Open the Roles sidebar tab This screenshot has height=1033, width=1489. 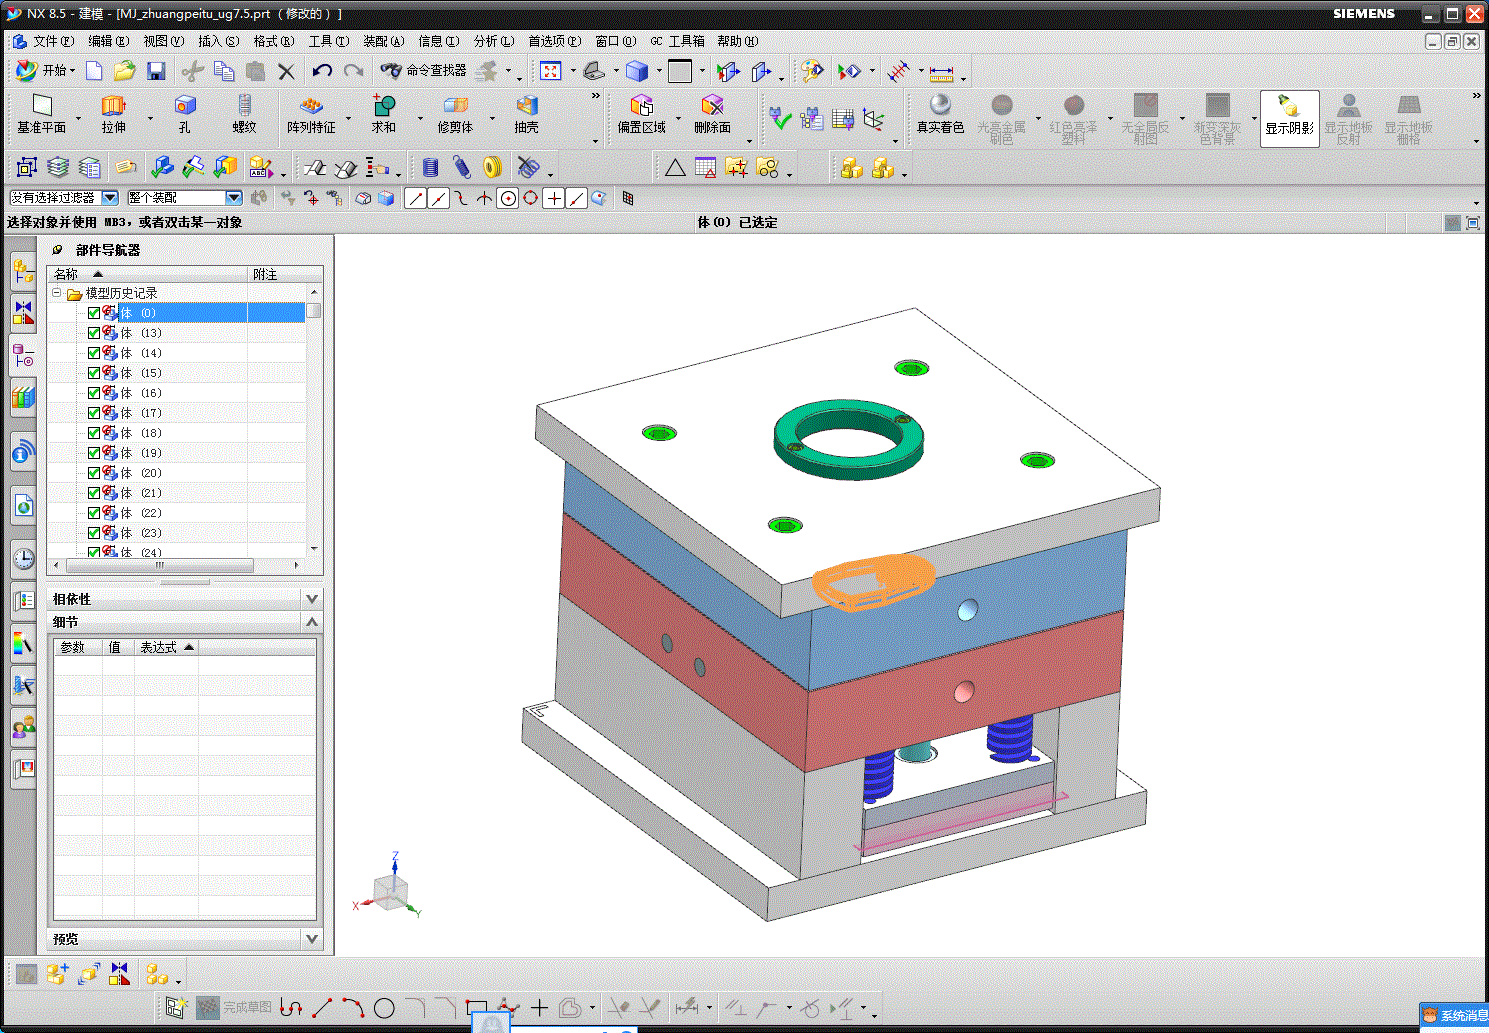[x=23, y=728]
